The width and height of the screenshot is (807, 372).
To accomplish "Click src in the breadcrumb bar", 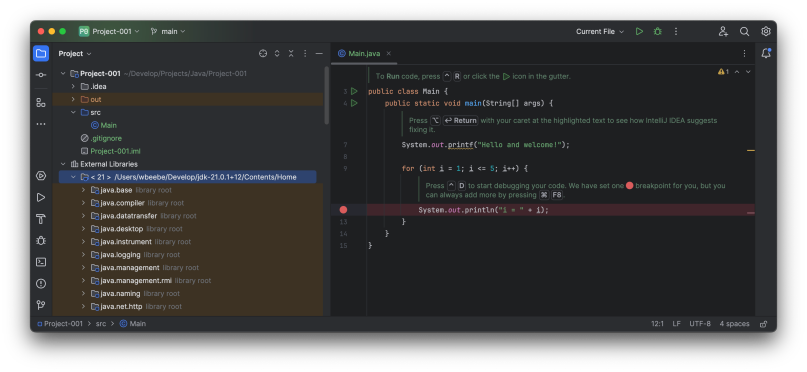I will click(101, 324).
